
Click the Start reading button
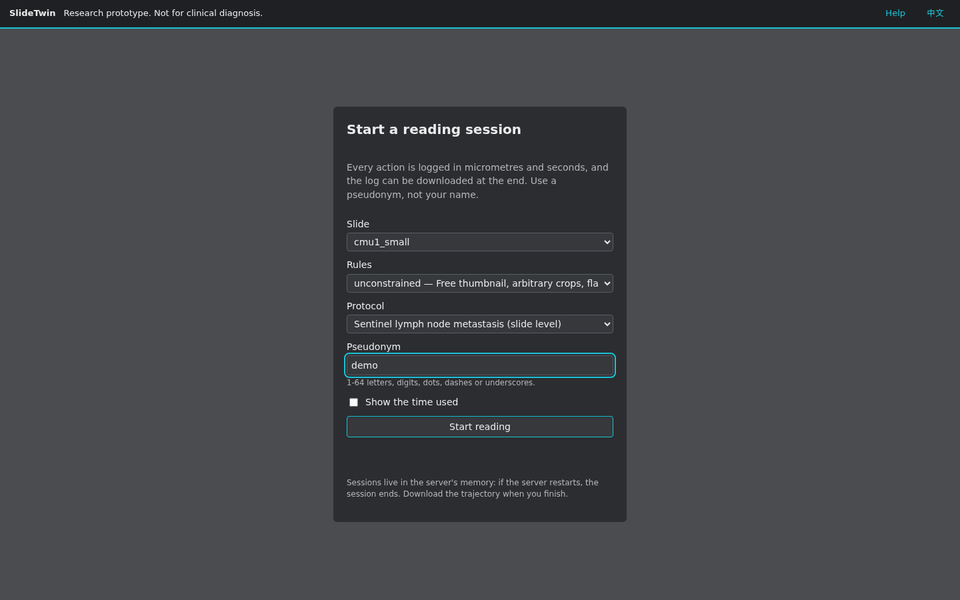[479, 427]
